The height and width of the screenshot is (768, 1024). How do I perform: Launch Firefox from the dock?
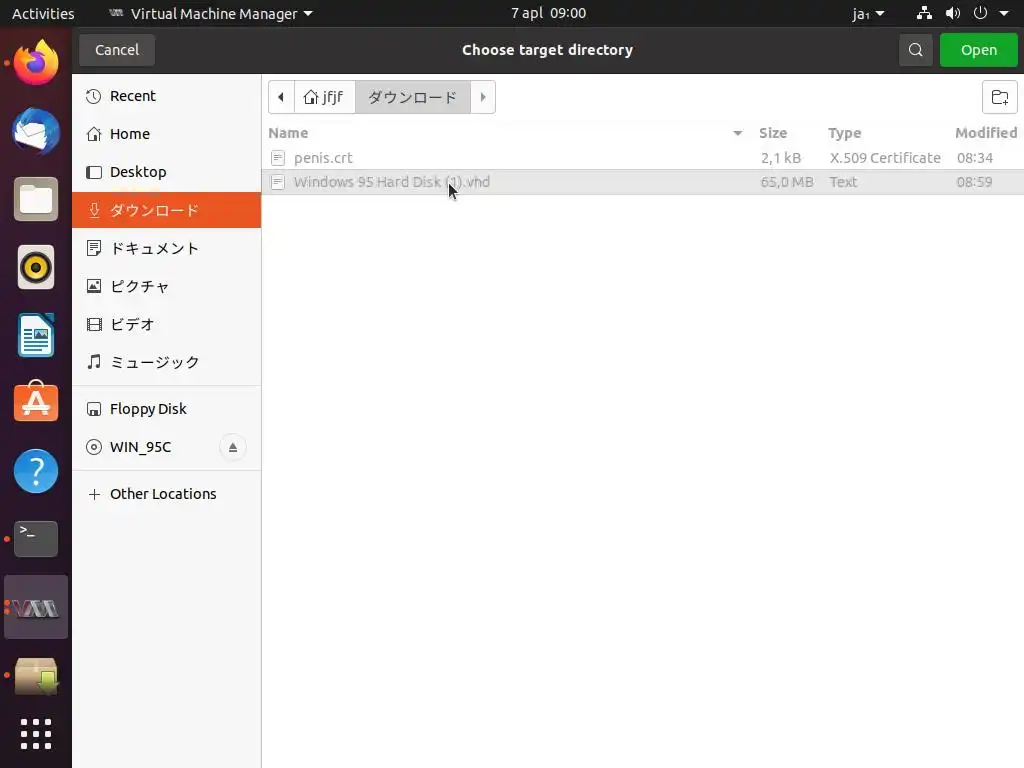pos(36,63)
